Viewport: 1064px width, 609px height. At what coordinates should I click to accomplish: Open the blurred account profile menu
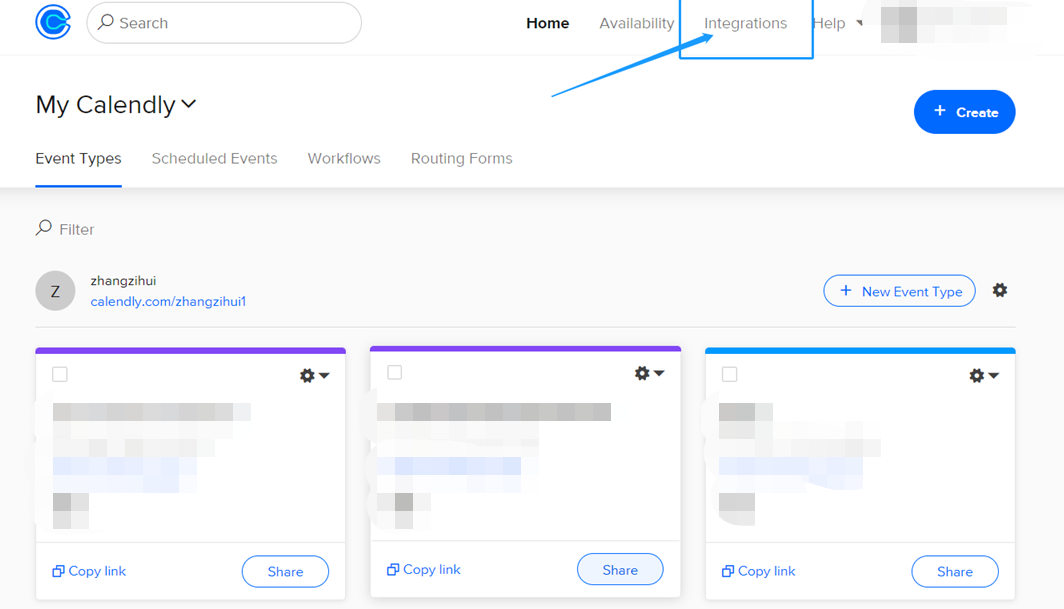943,23
